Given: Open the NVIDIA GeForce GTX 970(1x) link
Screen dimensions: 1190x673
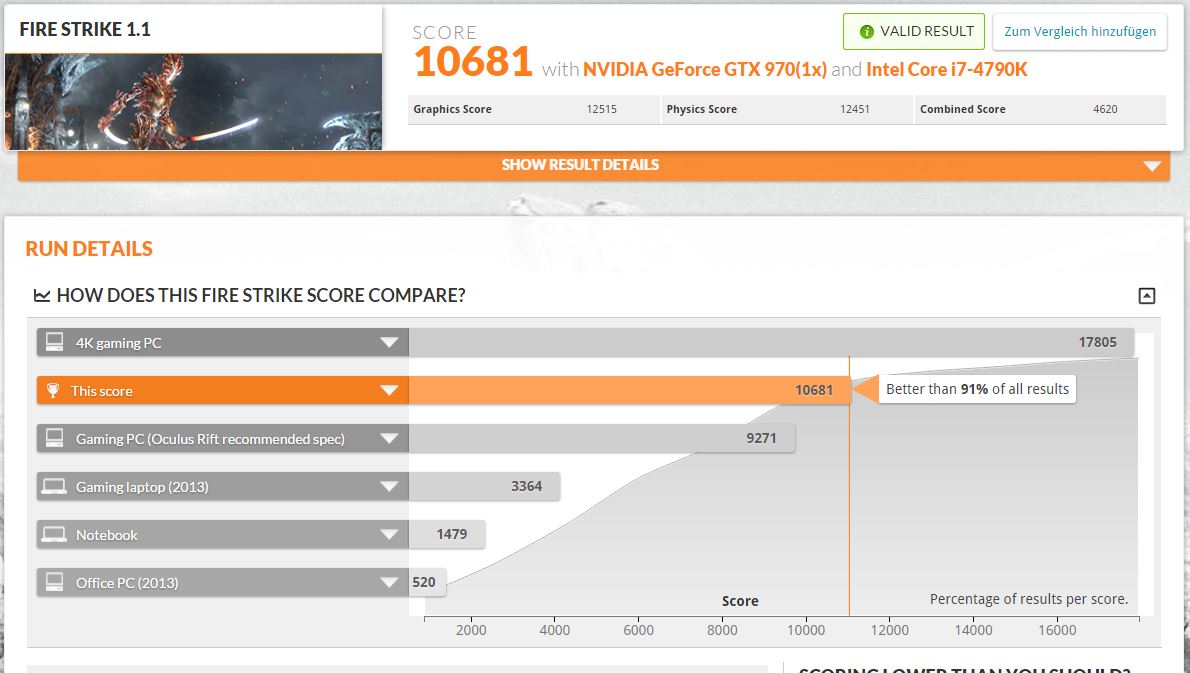Looking at the screenshot, I should [704, 70].
